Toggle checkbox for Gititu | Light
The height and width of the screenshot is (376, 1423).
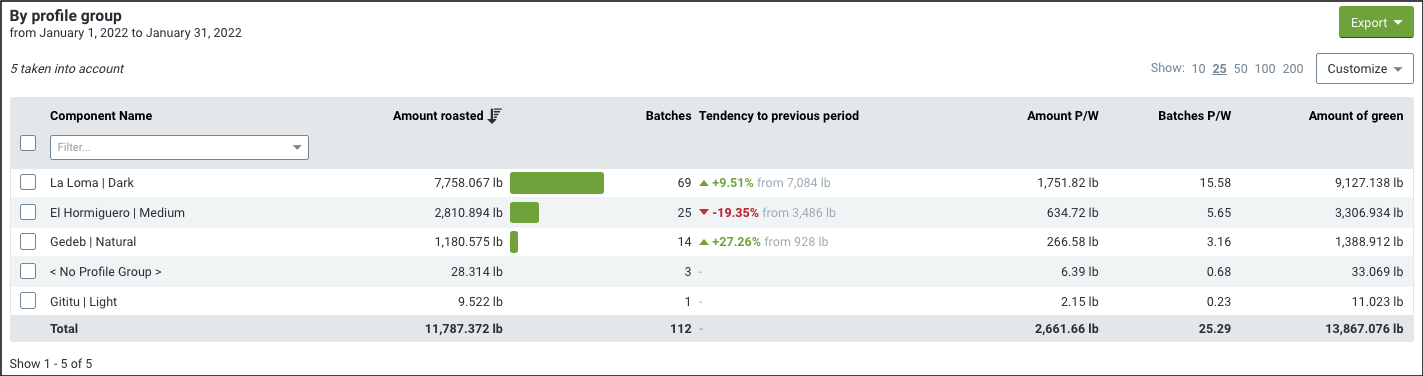coord(29,301)
